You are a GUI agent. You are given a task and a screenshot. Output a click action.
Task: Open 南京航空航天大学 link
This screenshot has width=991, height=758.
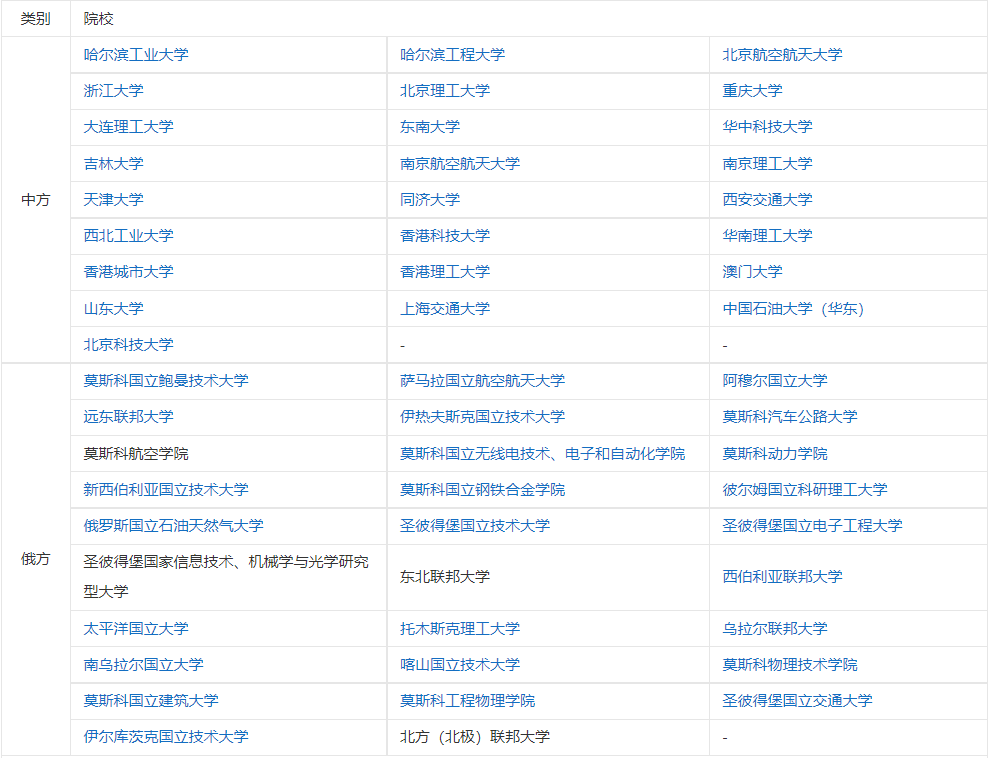pos(460,164)
